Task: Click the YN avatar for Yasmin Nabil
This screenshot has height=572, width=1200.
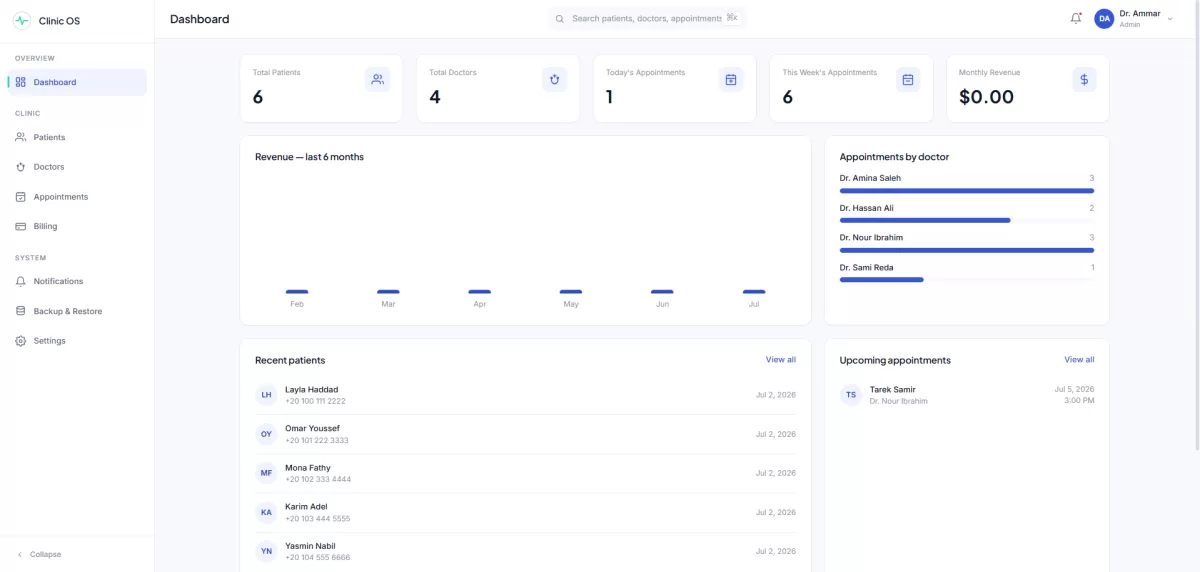Action: [x=266, y=551]
